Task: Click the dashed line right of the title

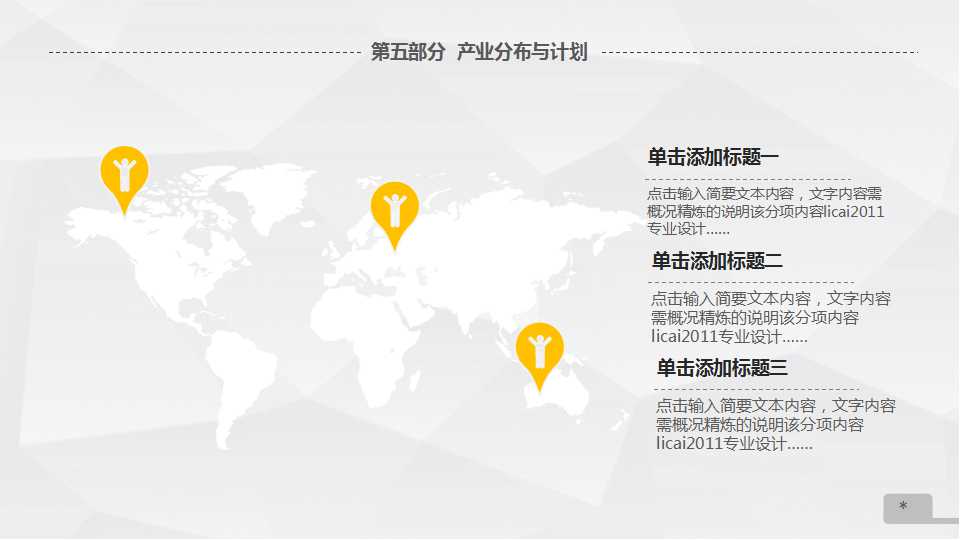Action: pyautogui.click(x=758, y=52)
